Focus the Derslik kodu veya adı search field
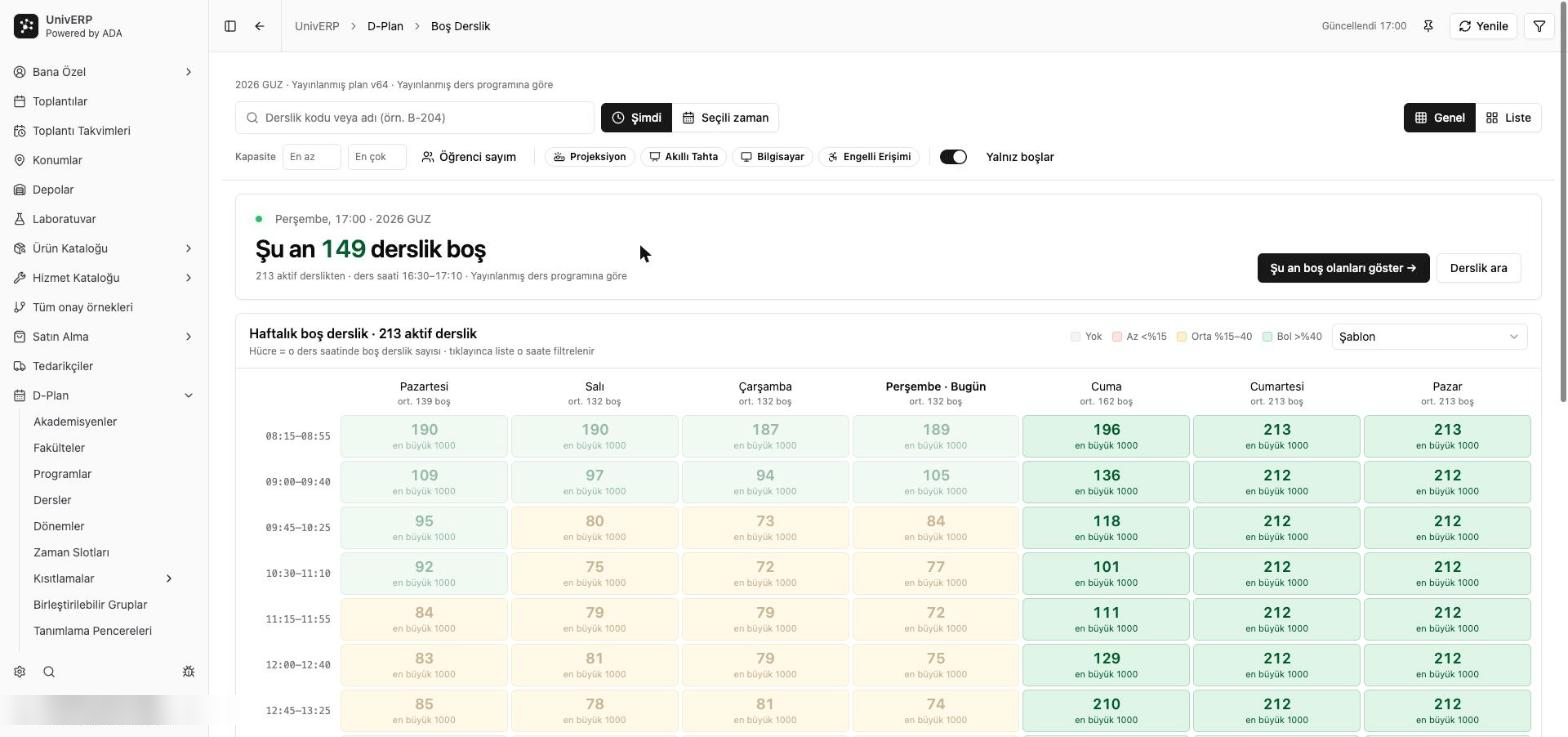 click(415, 118)
